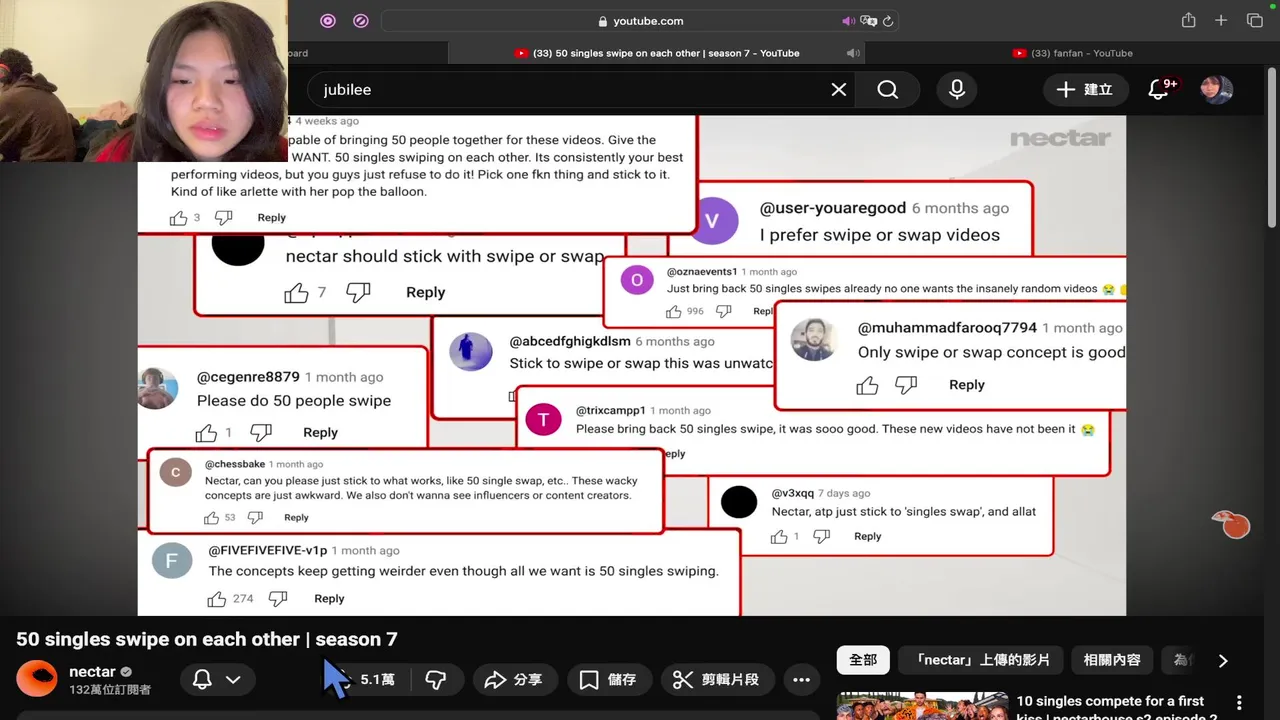Open the nectar channel name link
This screenshot has width=1280, height=720.
pyautogui.click(x=92, y=672)
